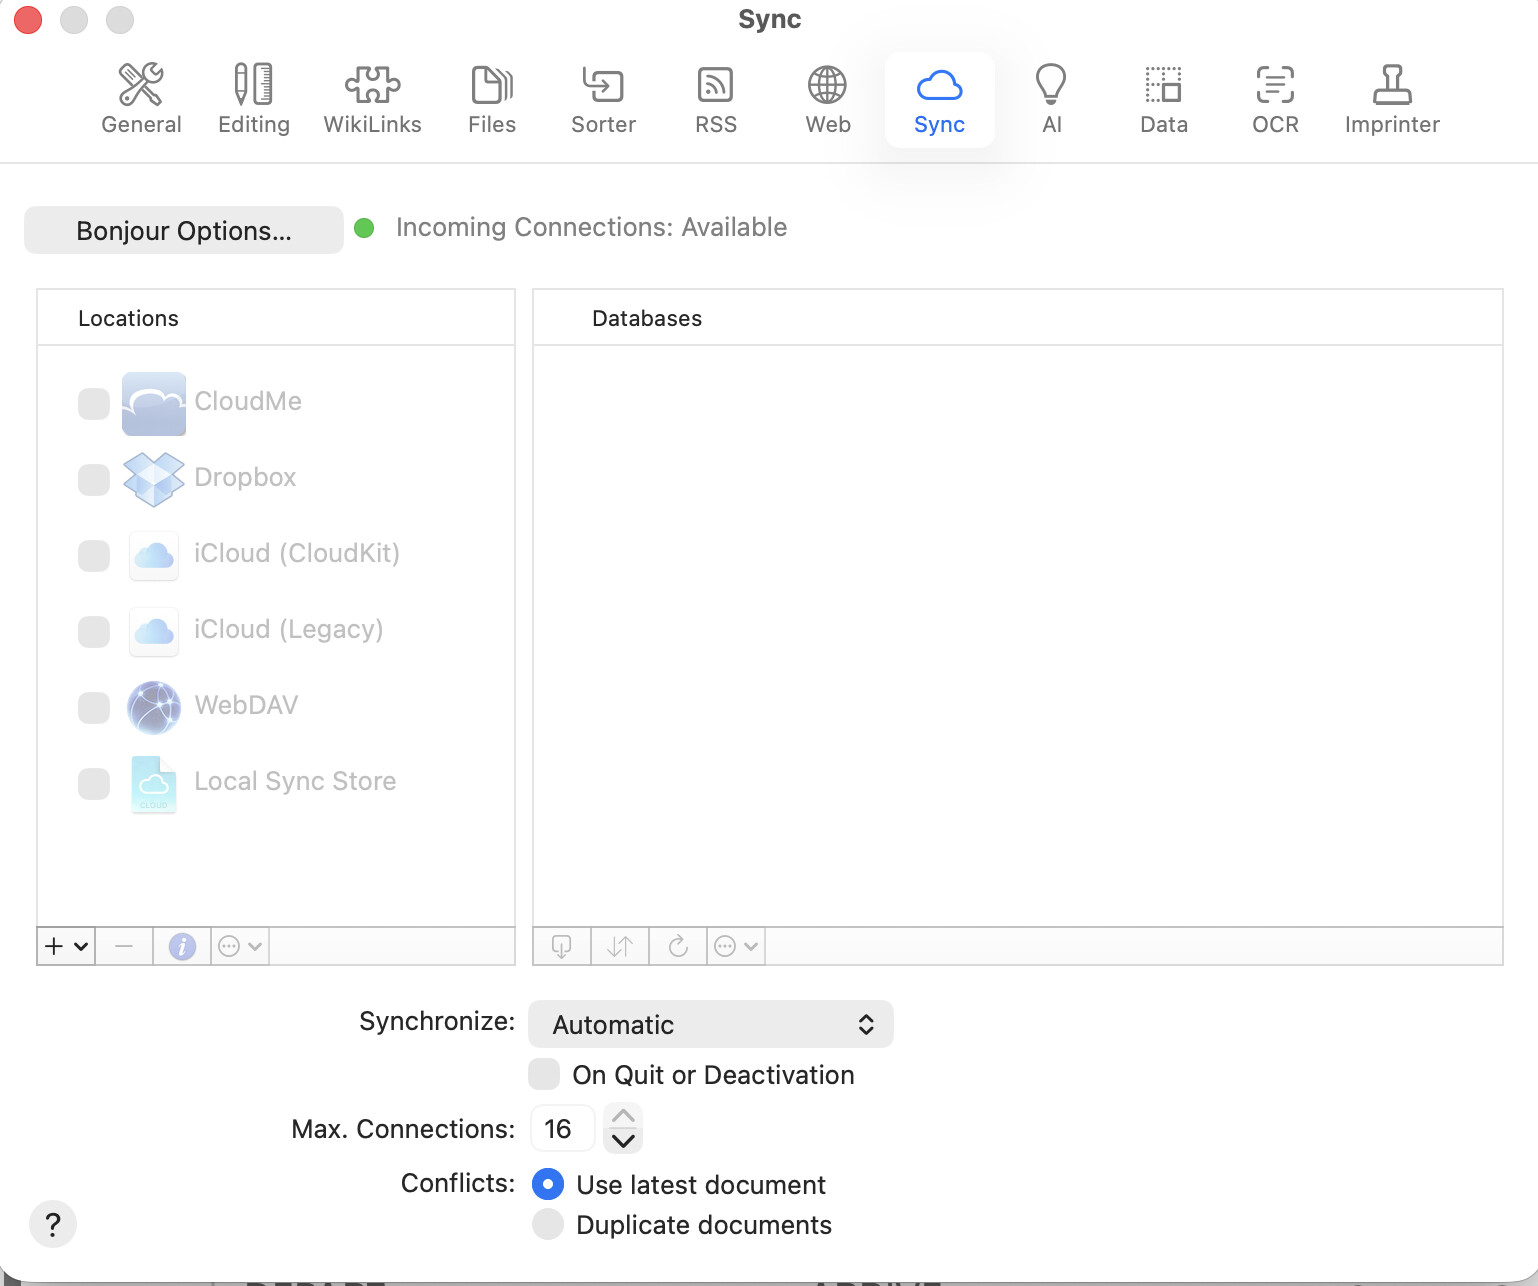This screenshot has height=1286, width=1538.
Task: Click the Dropbox location label
Action: (245, 477)
